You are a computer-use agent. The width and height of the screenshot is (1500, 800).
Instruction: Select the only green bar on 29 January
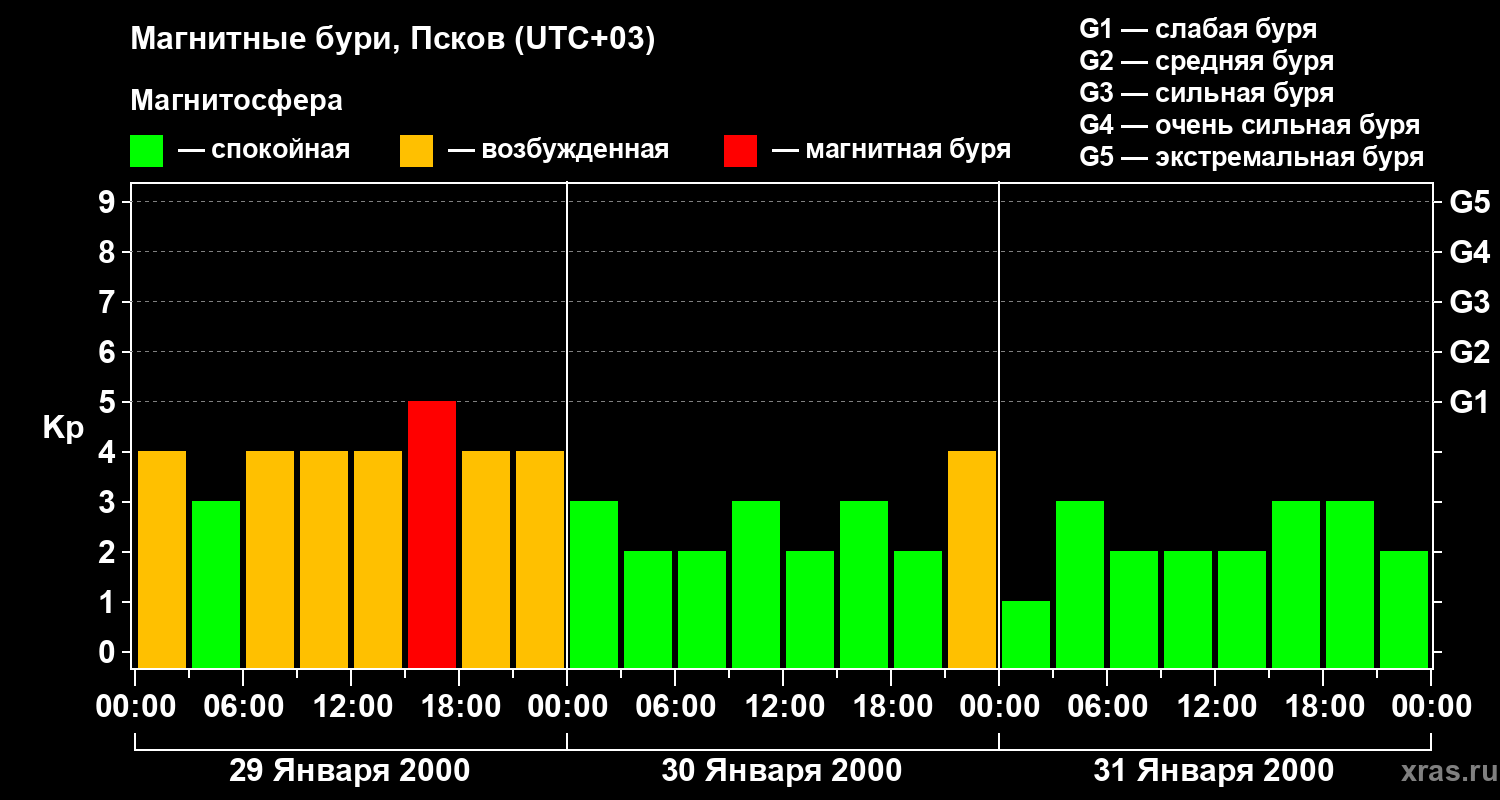(x=216, y=585)
